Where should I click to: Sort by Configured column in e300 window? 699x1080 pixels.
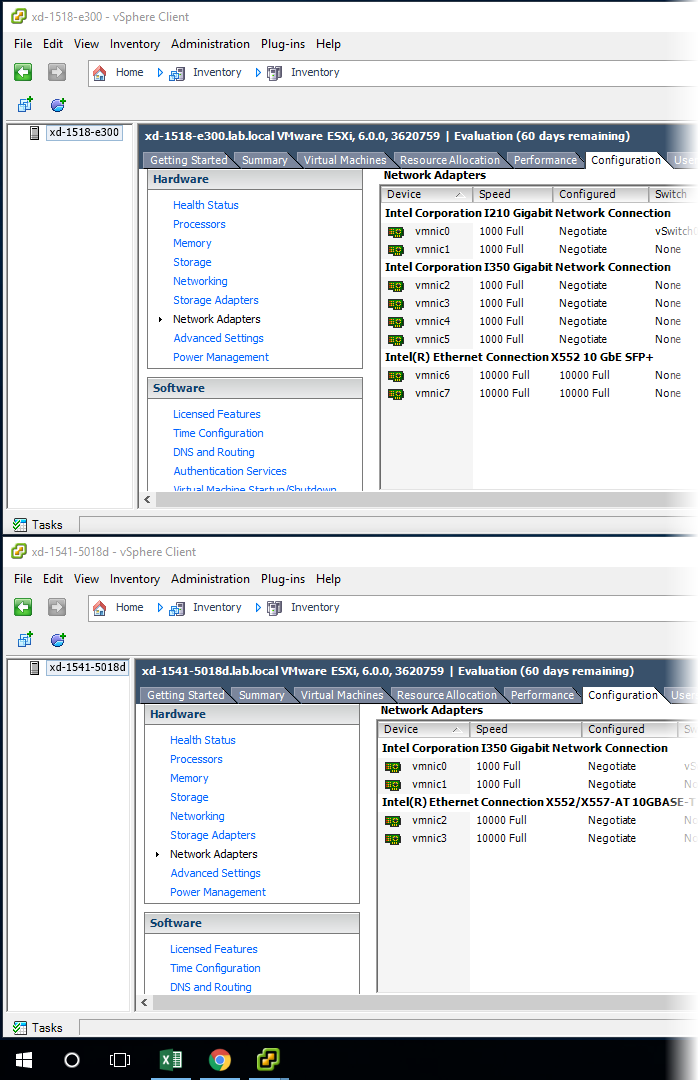(x=601, y=194)
